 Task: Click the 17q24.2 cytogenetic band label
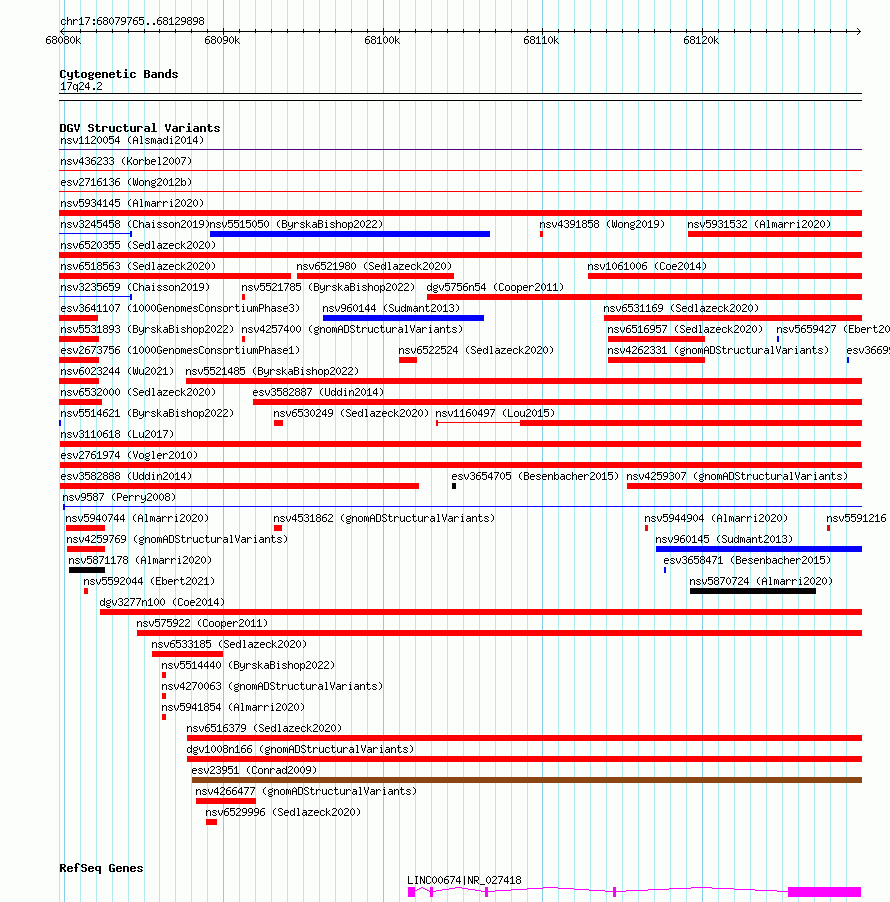pos(81,87)
